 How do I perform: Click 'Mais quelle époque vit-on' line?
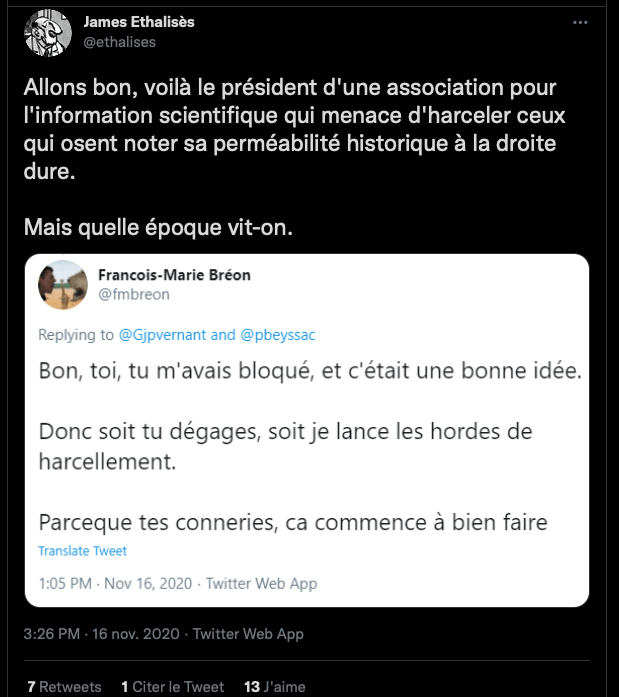[160, 228]
